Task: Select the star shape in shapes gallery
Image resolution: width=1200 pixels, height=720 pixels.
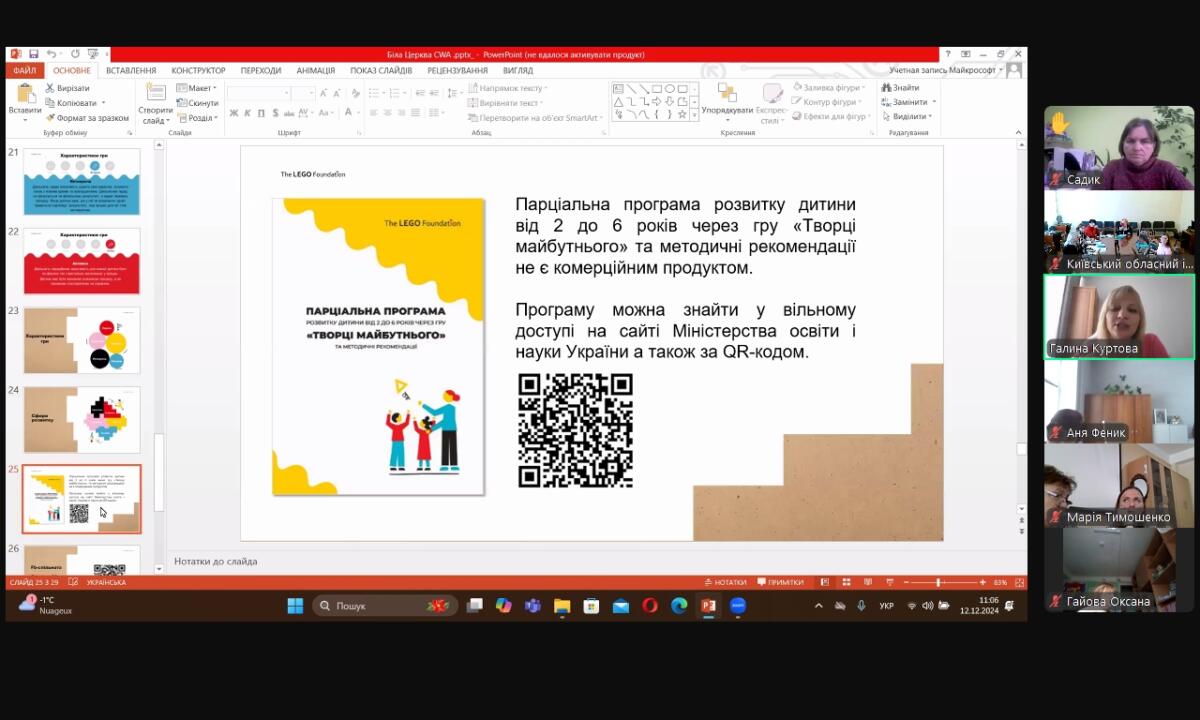Action: point(683,114)
